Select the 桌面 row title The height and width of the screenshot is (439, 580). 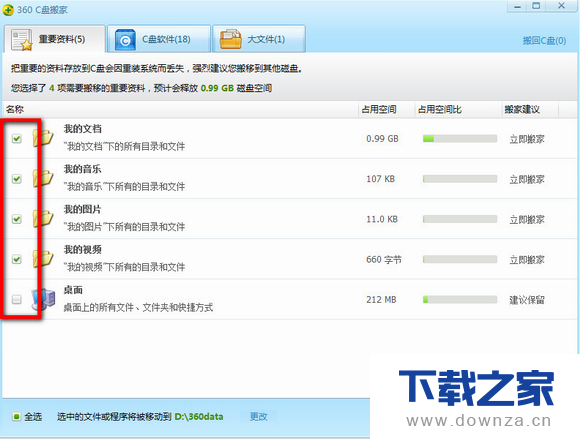click(x=73, y=290)
